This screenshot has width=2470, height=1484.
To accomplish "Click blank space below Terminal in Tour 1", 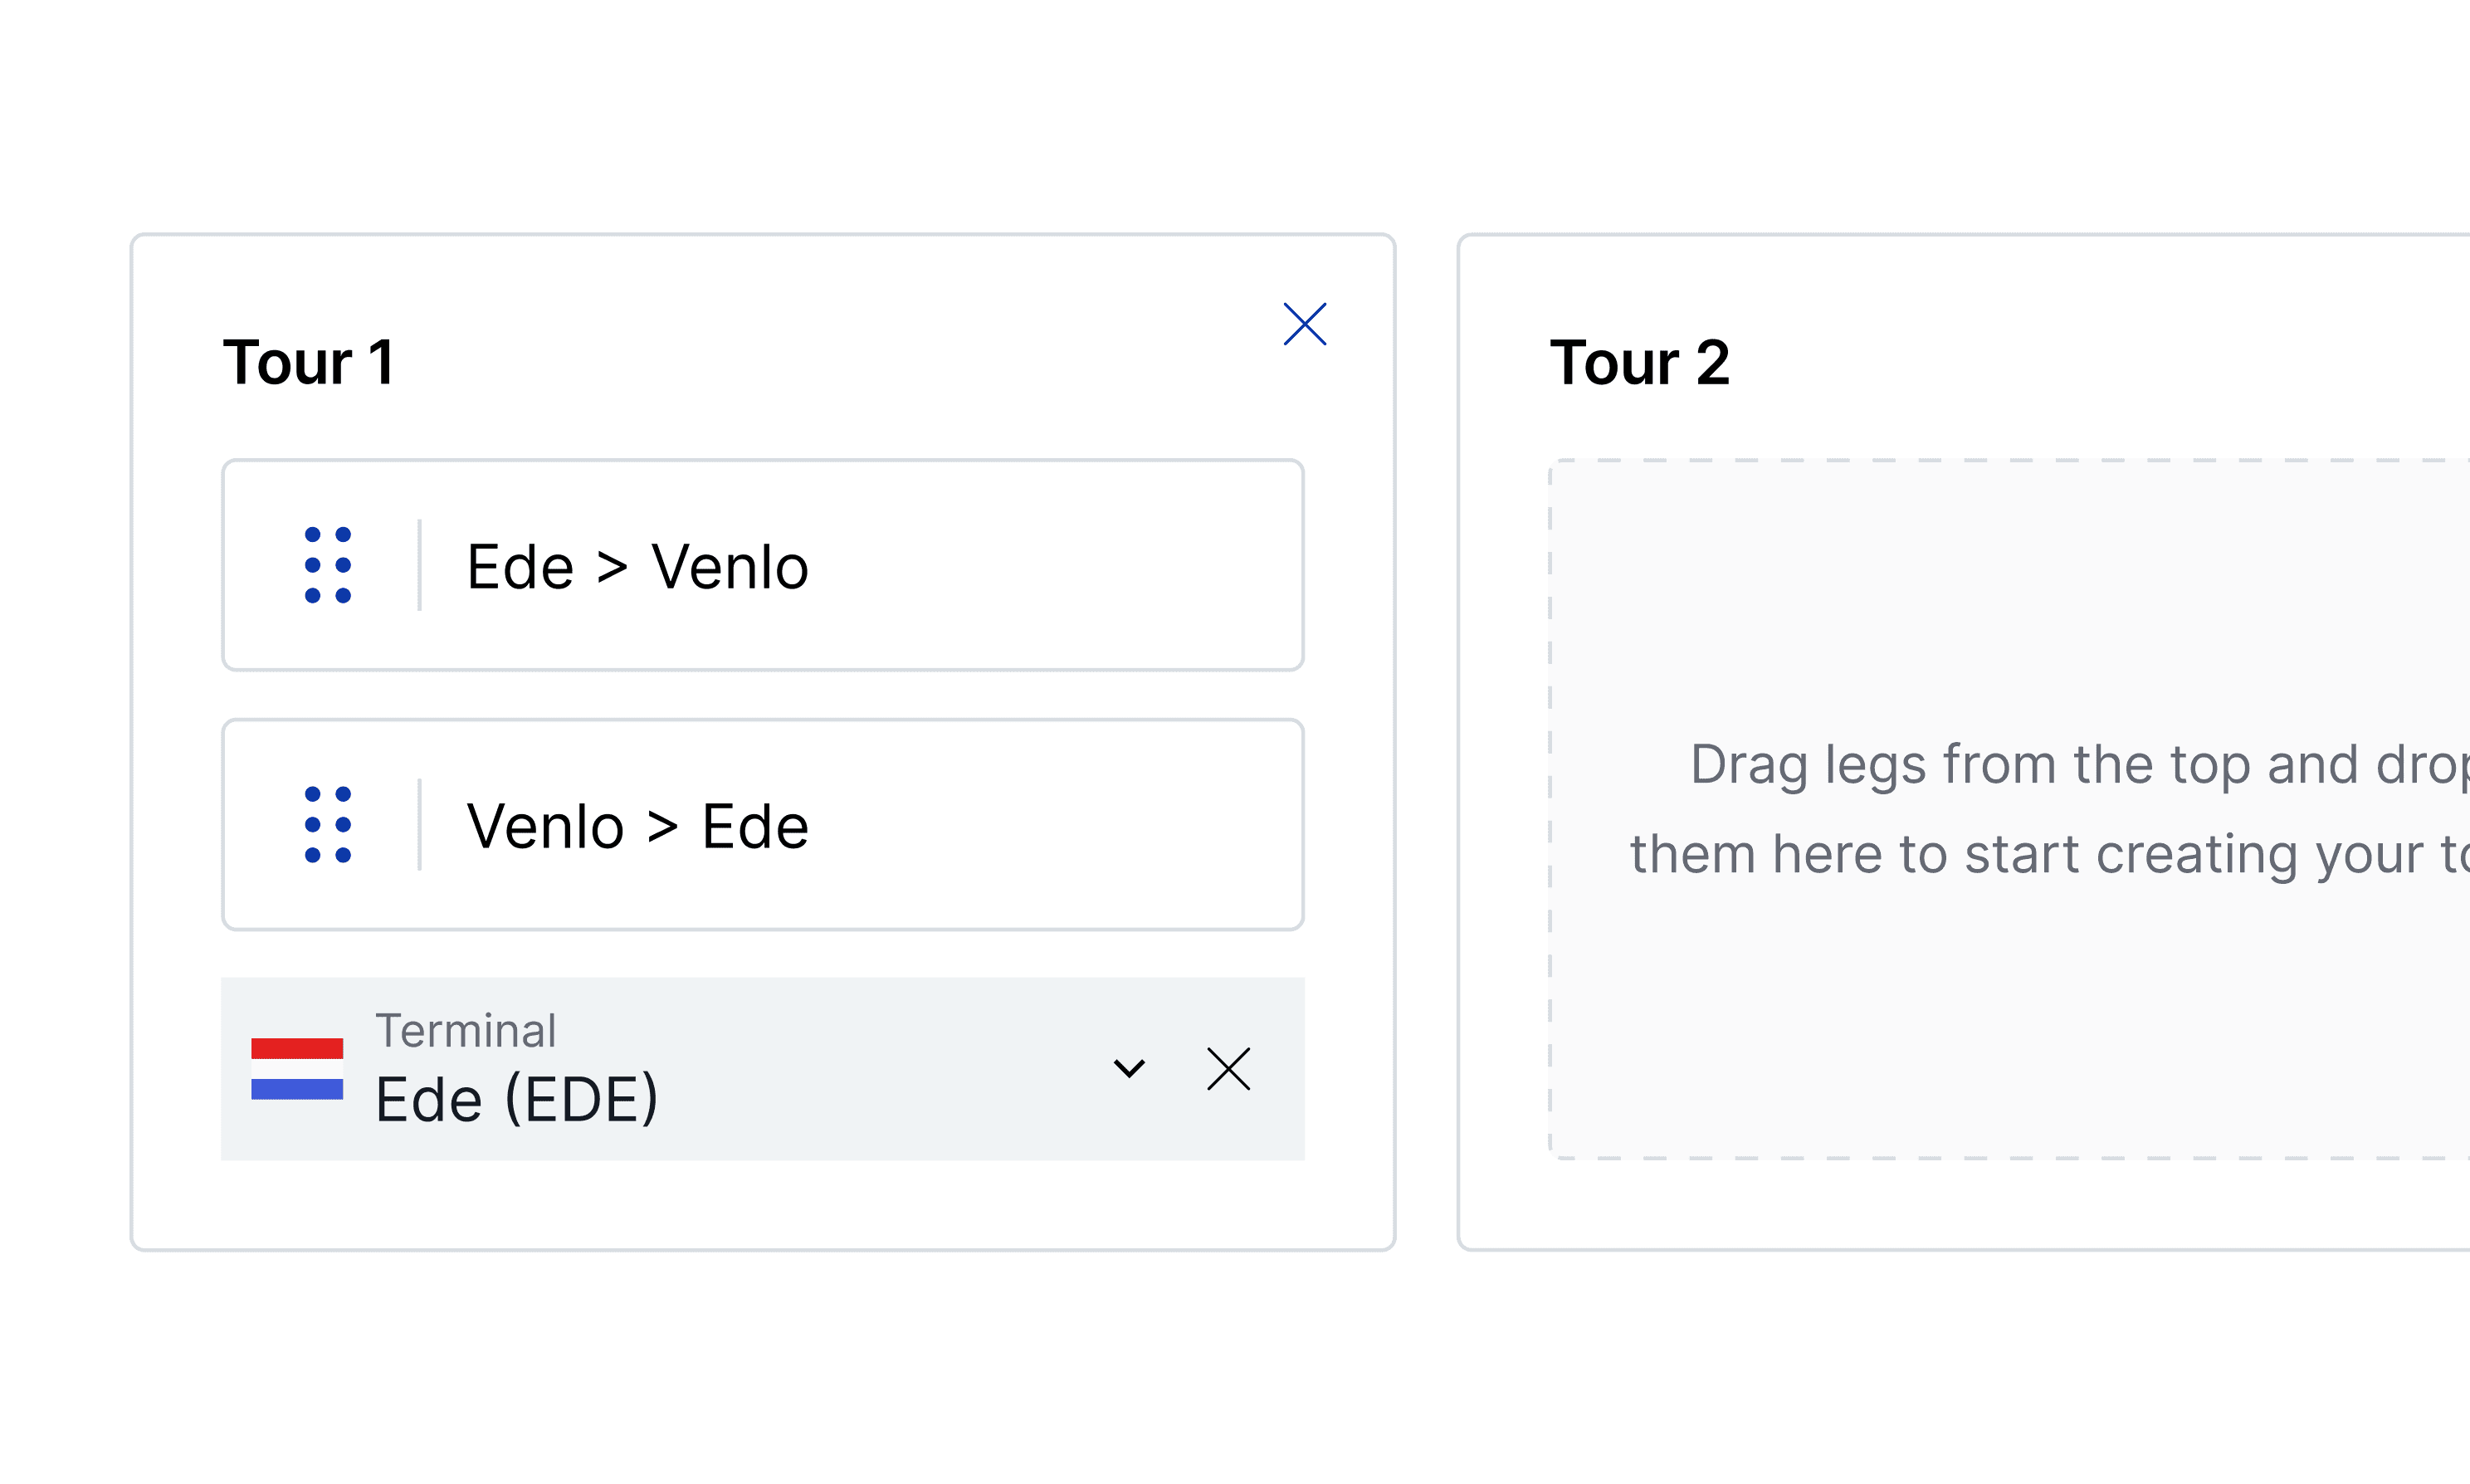I will coord(760,1205).
